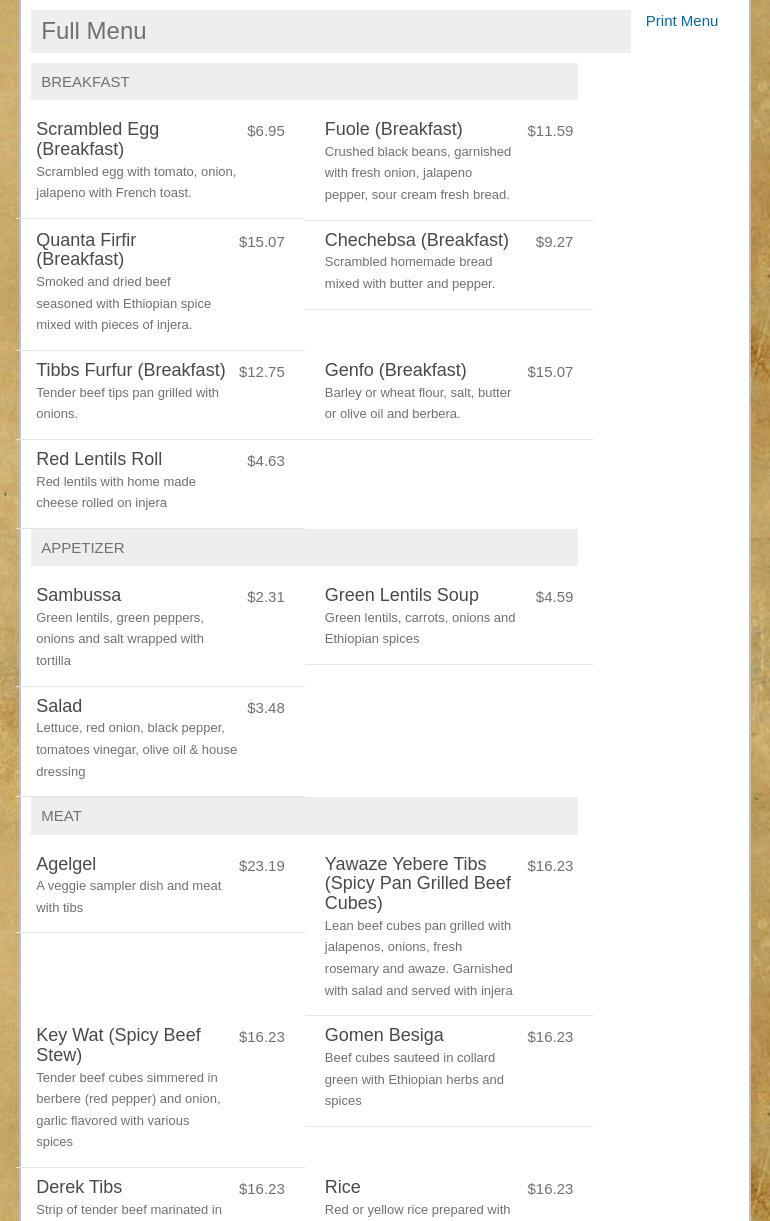This screenshot has width=770, height=1221.
Task: Select the MEAT section header
Action: point(61,816)
